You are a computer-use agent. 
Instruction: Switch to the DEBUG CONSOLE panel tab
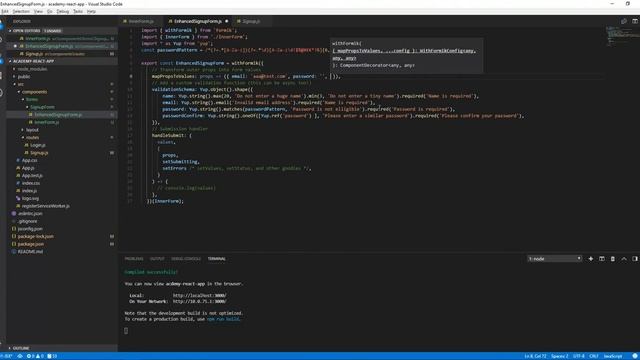tap(186, 259)
